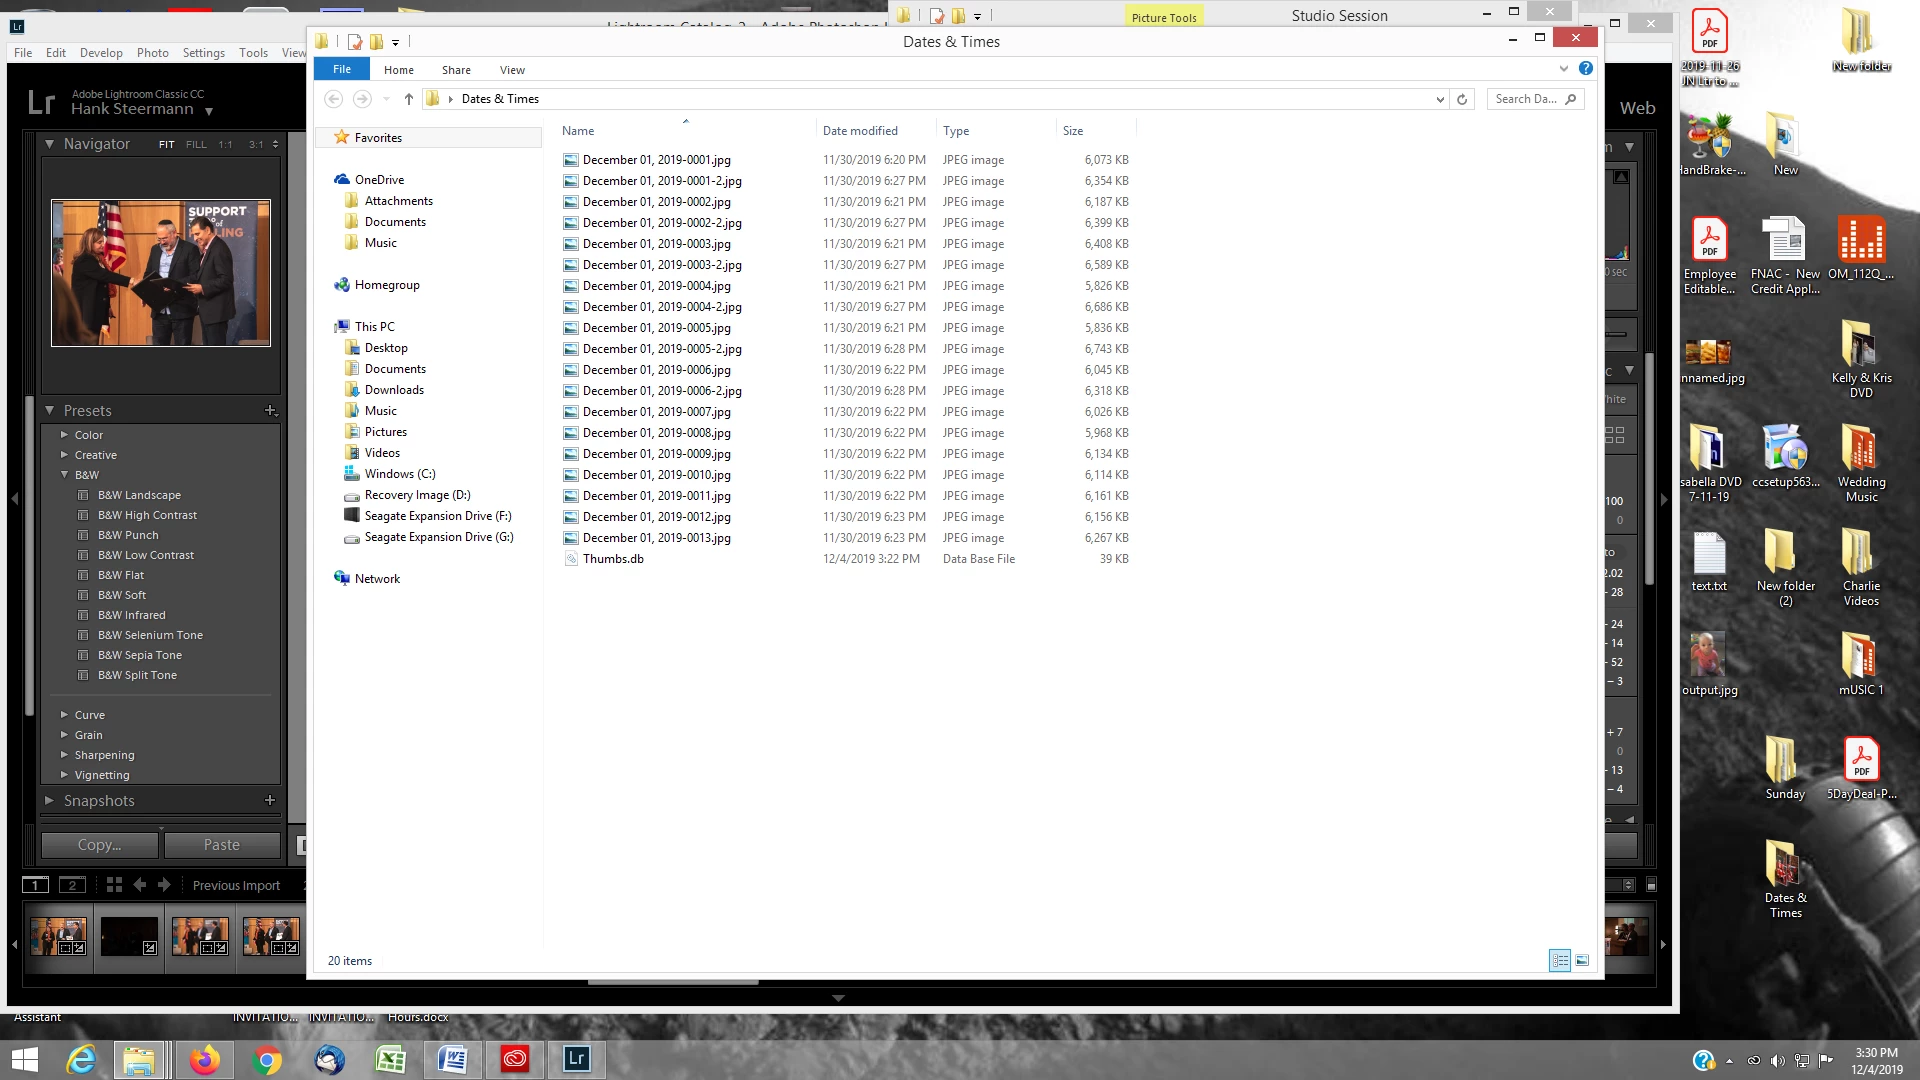Add a new preset with plus icon
This screenshot has height=1080, width=1920.
pos(270,410)
